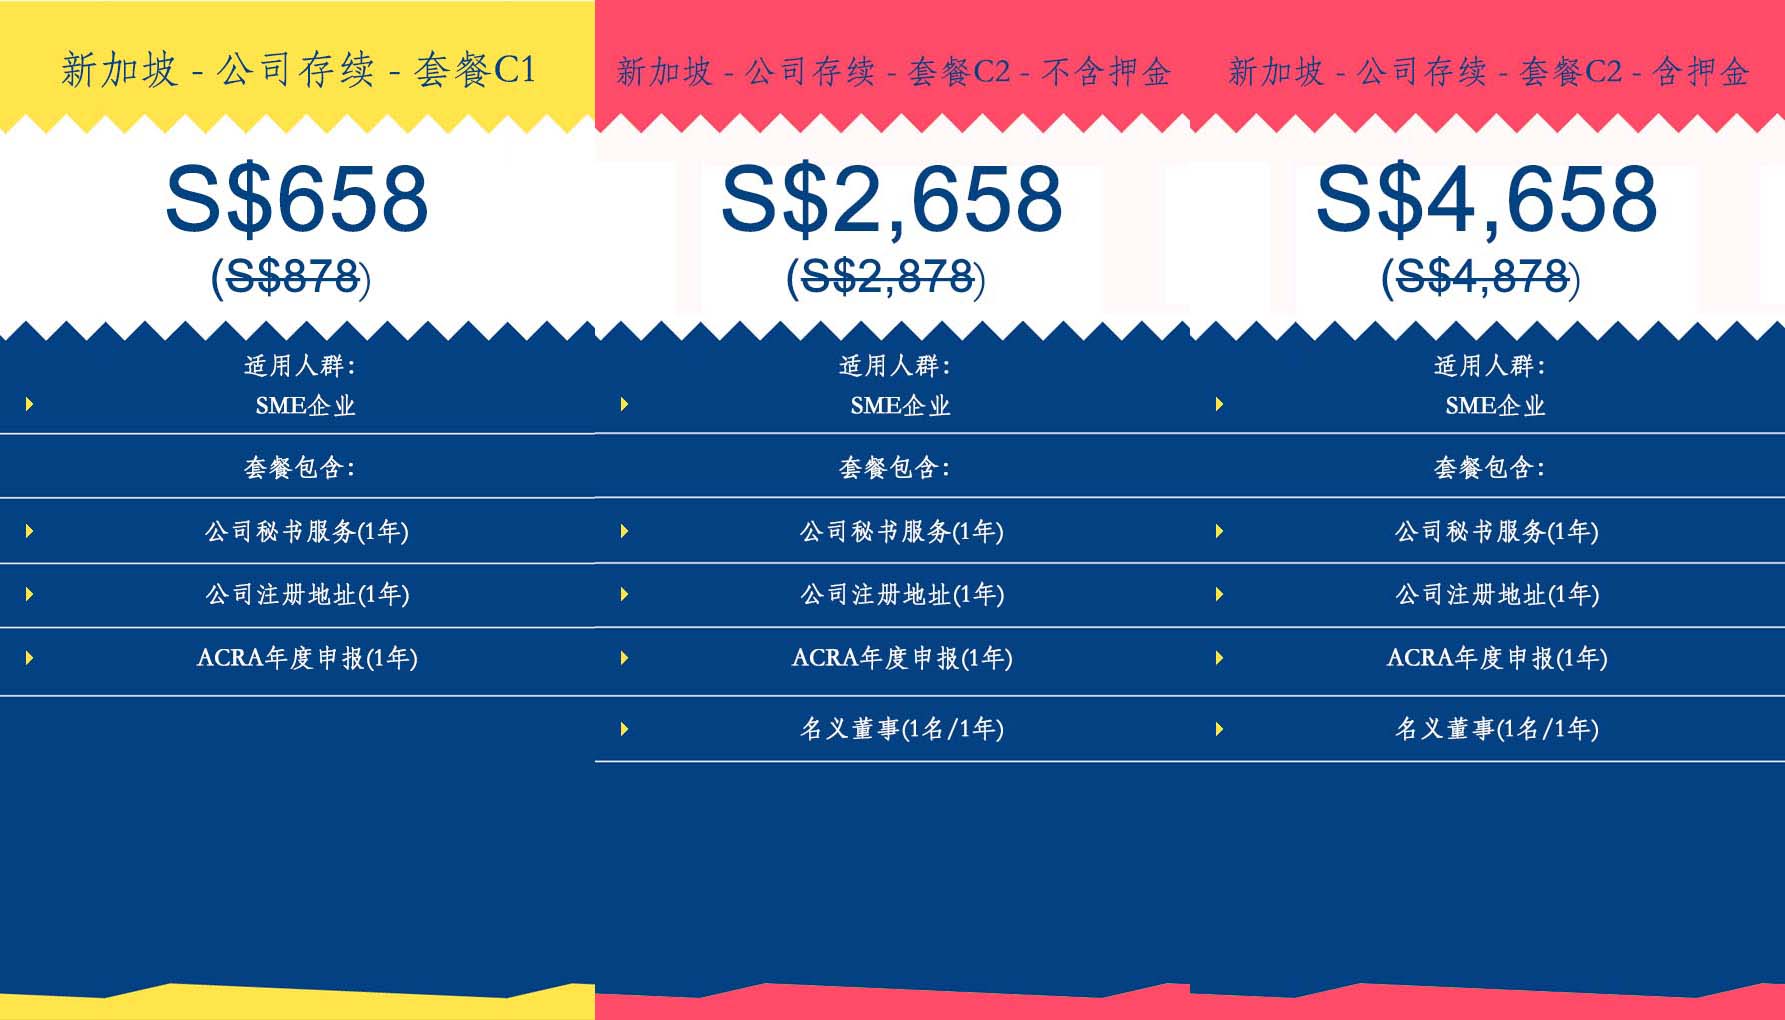Click the S$4,658 price
This screenshot has height=1020, width=1785.
[x=1486, y=199]
